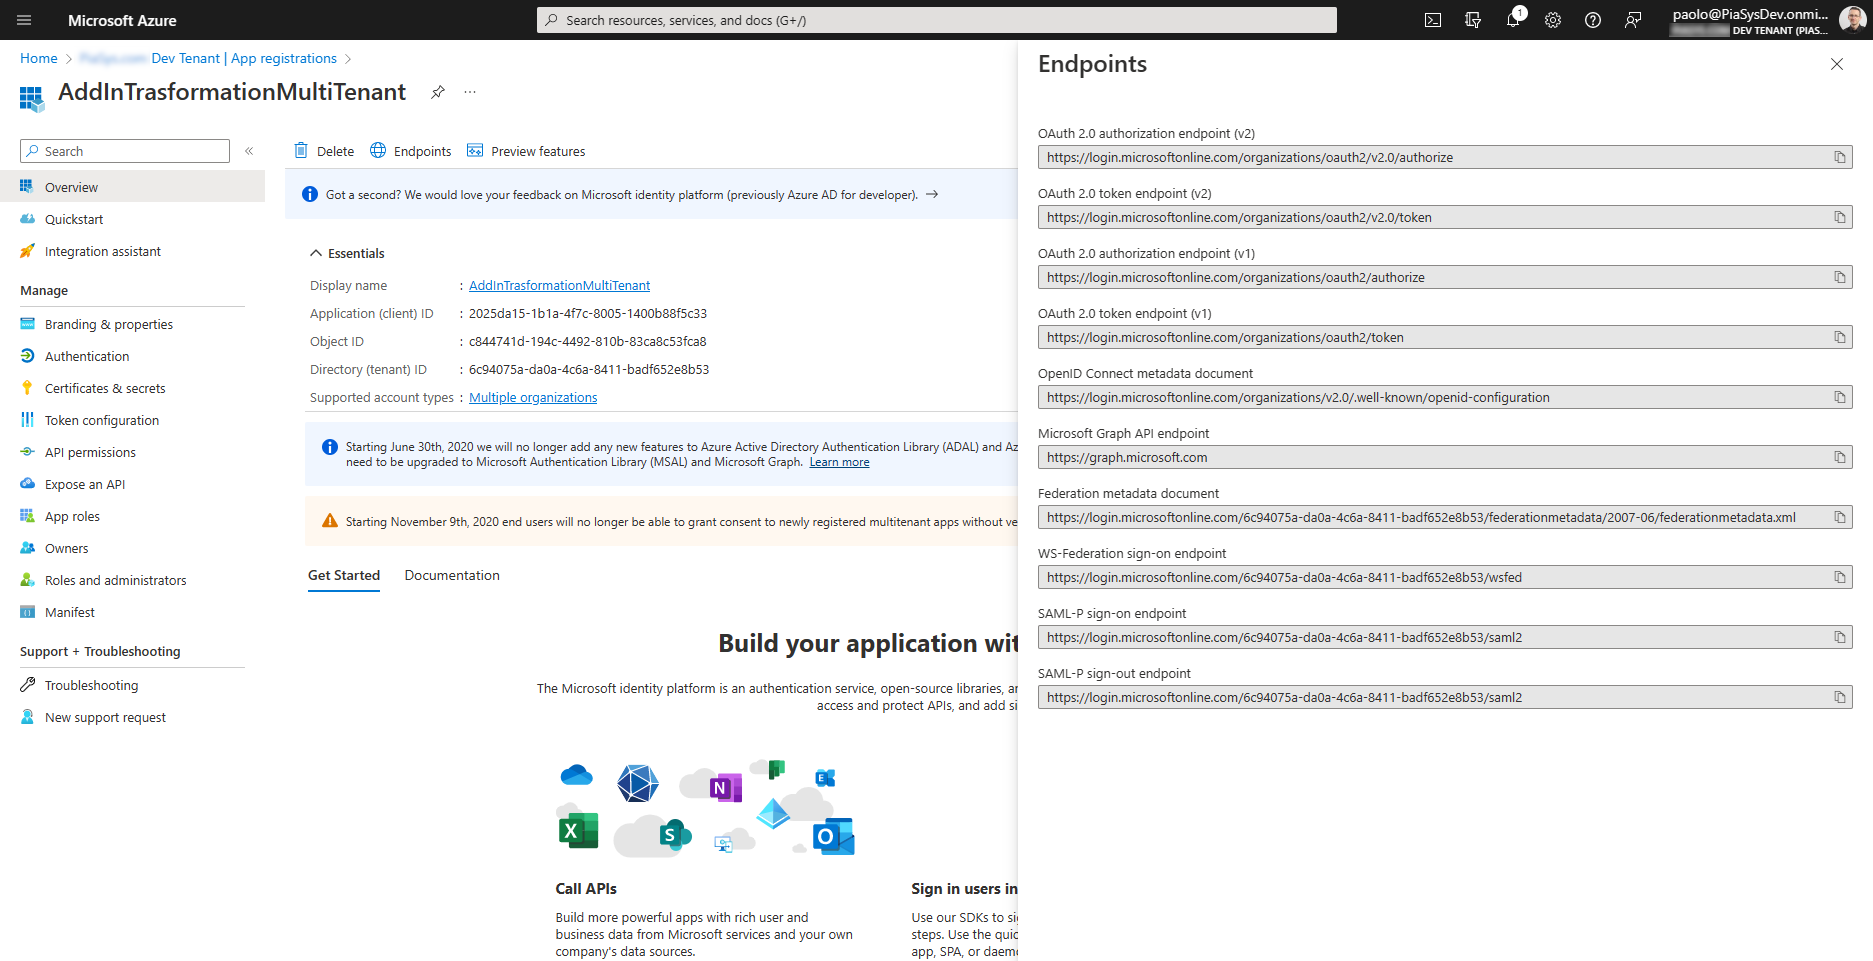The image size is (1873, 961).
Task: Copy Federation metadata document URL
Action: (1840, 517)
